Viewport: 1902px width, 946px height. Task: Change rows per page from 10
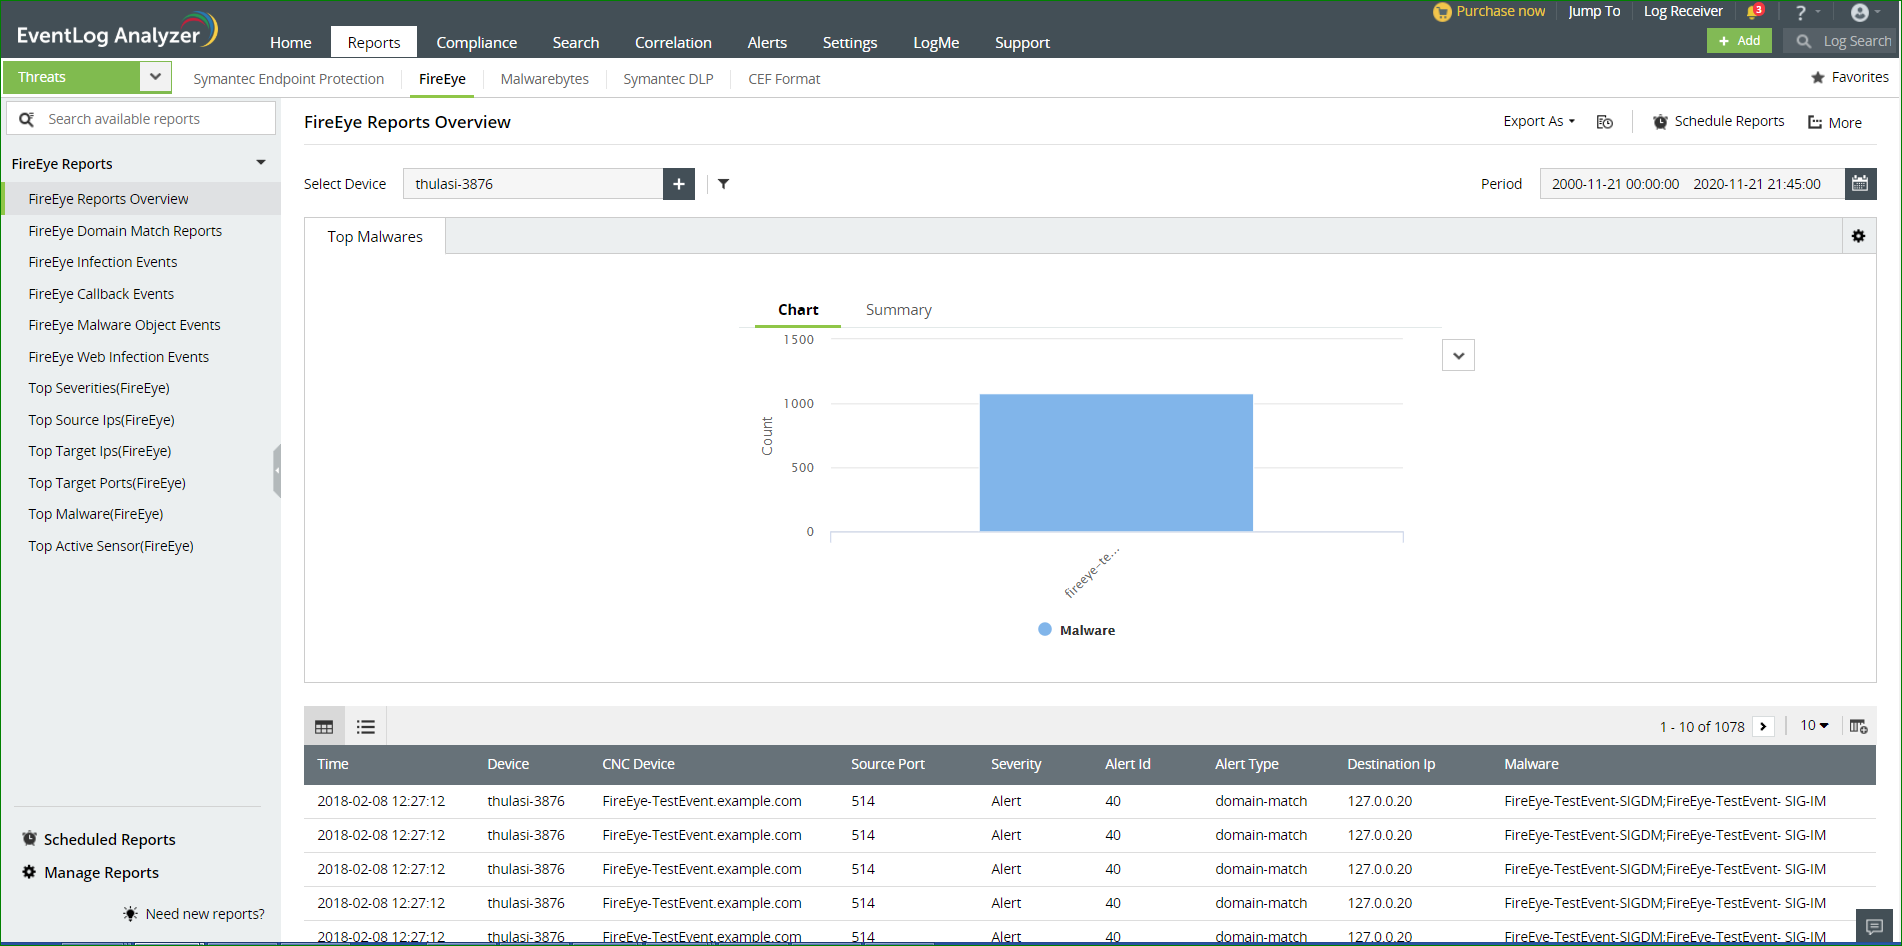pyautogui.click(x=1814, y=725)
